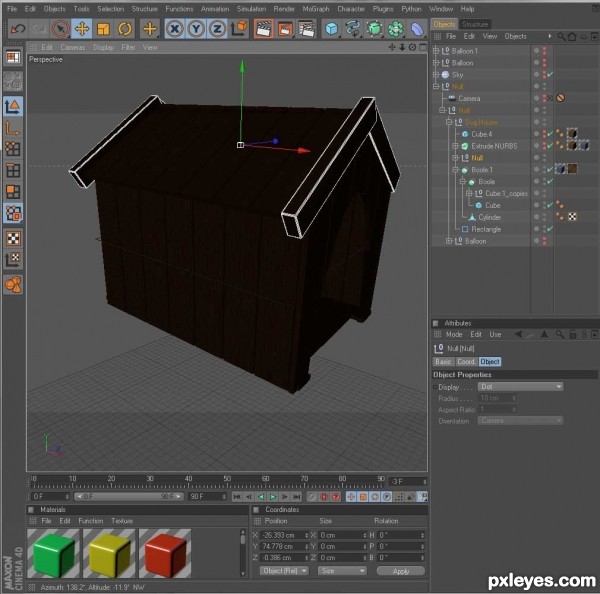Switch to Points mode
The image size is (600, 594).
[x=13, y=148]
